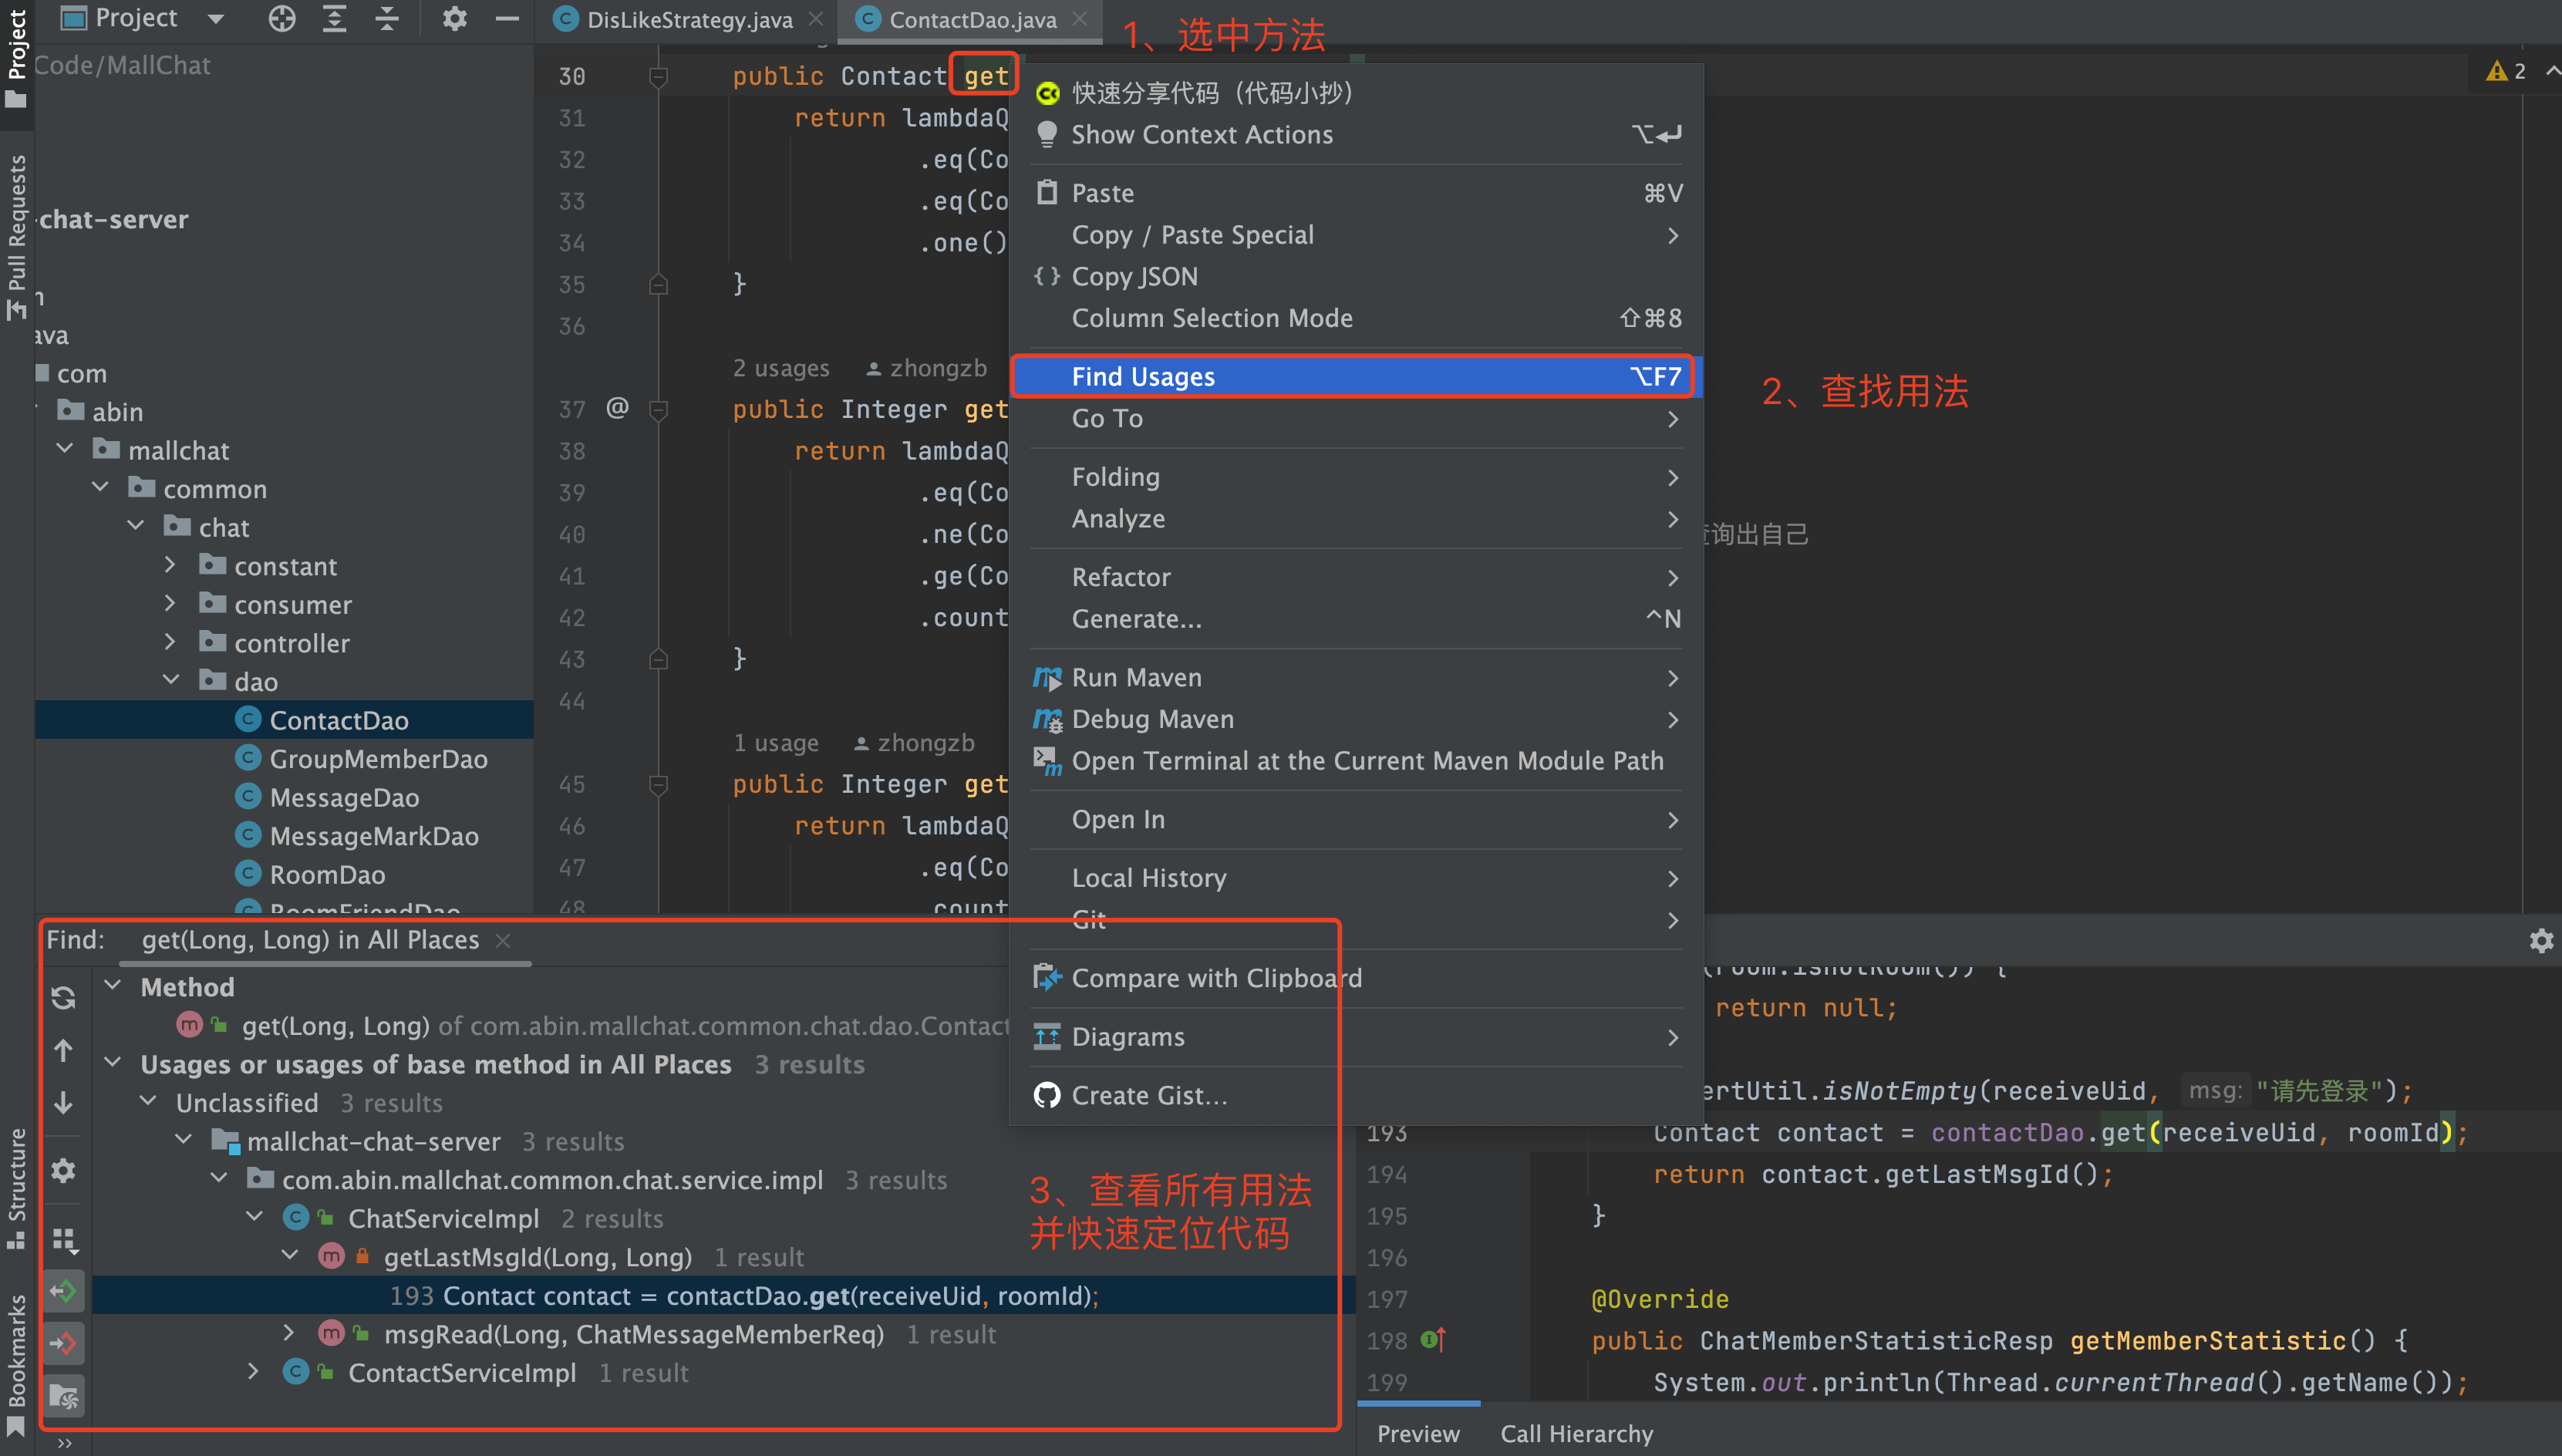Click the rerun refresh icon in Find panel

pos(63,997)
